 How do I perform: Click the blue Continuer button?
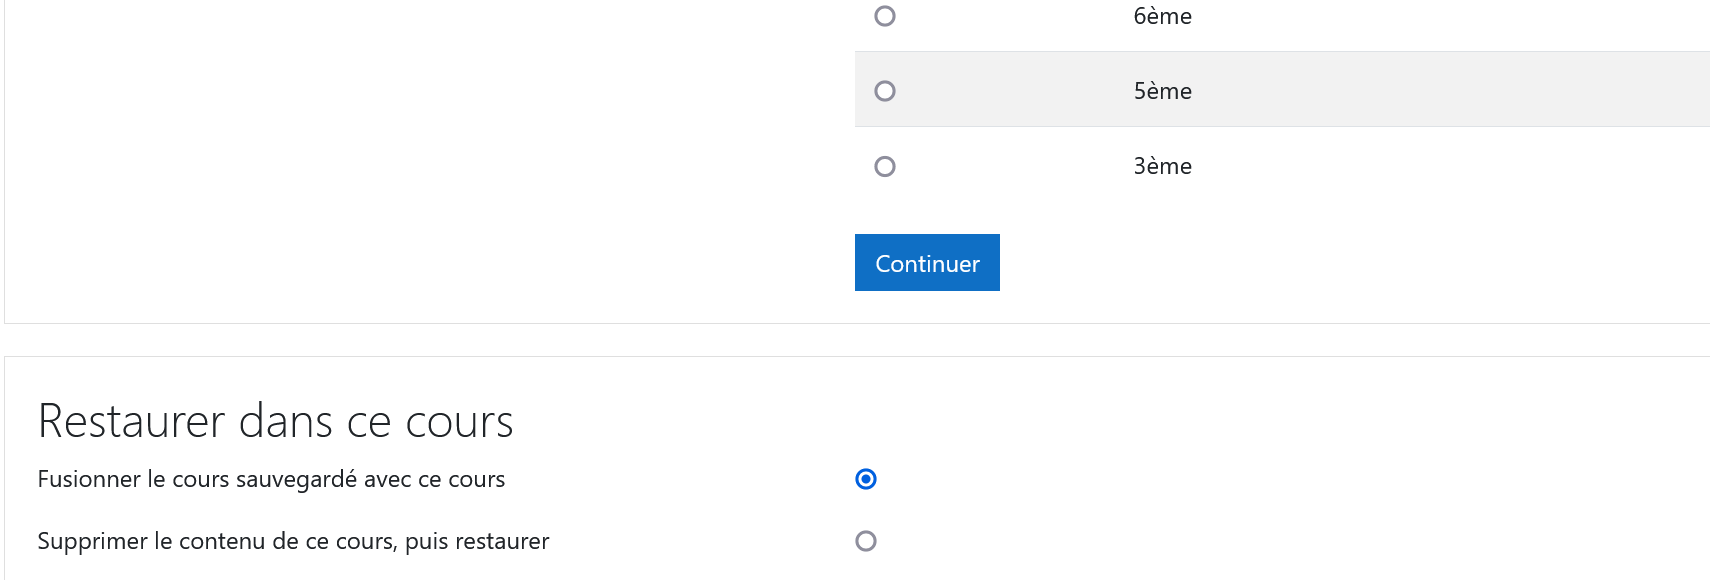[x=927, y=263]
